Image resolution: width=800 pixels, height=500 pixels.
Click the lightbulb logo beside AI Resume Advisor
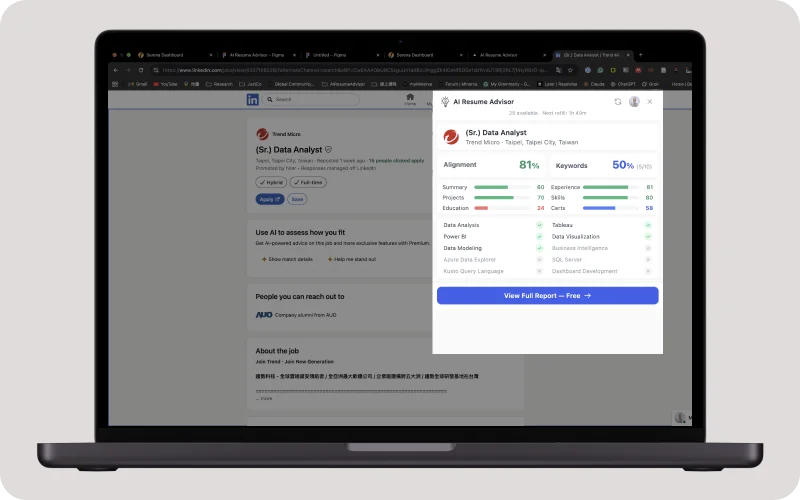click(445, 102)
